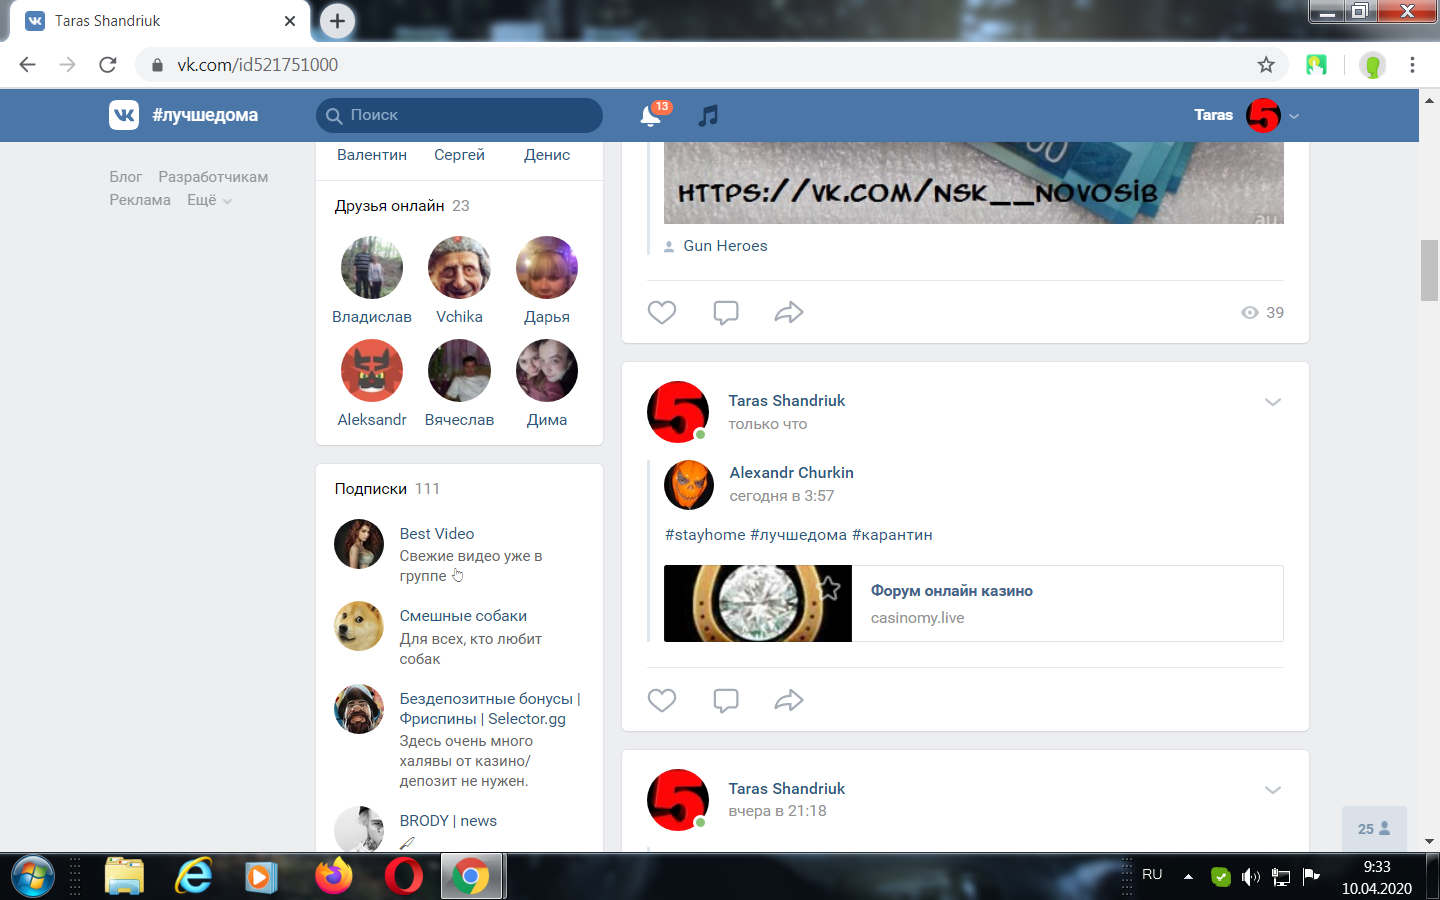Screen dimensions: 1440x900
Task: Open options for the вчера в 21:18 post
Action: click(1272, 790)
